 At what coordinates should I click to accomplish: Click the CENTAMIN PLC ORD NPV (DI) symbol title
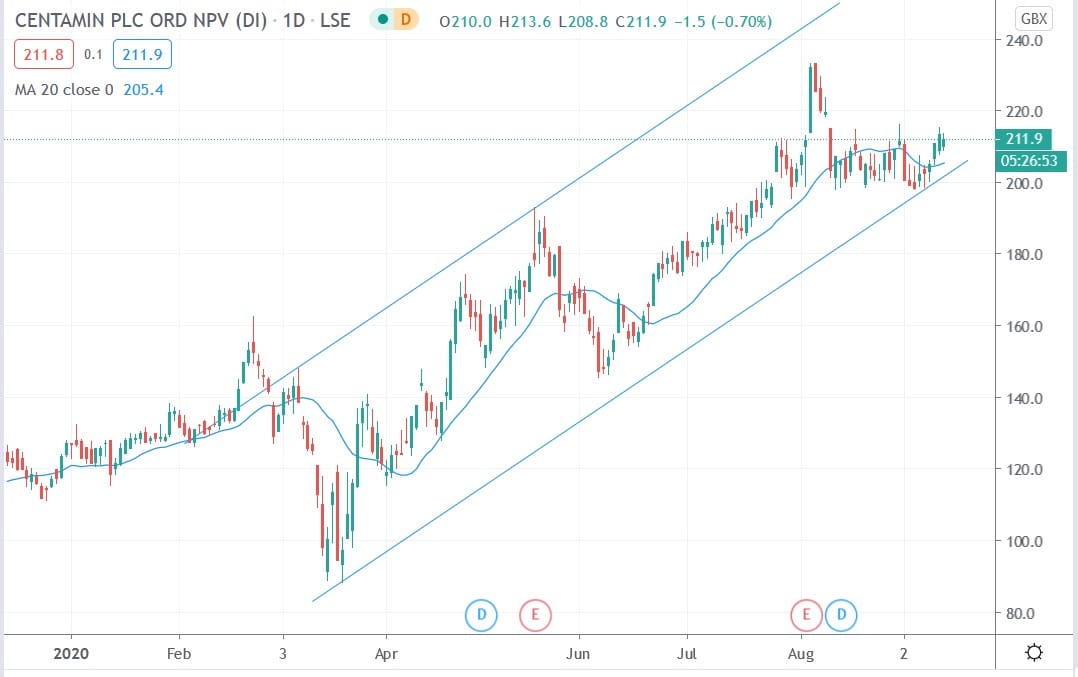click(140, 21)
